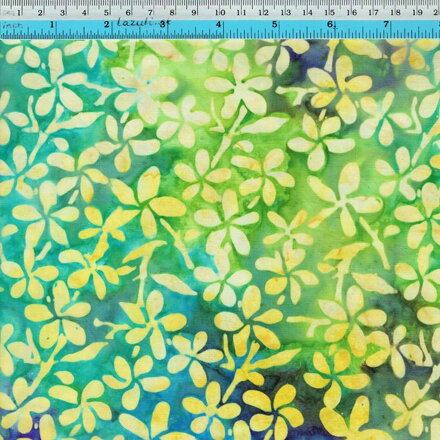Click the handwritten "lazuli" label on blue ruler
Image resolution: width=440 pixels, height=440 pixels.
click(x=134, y=23)
